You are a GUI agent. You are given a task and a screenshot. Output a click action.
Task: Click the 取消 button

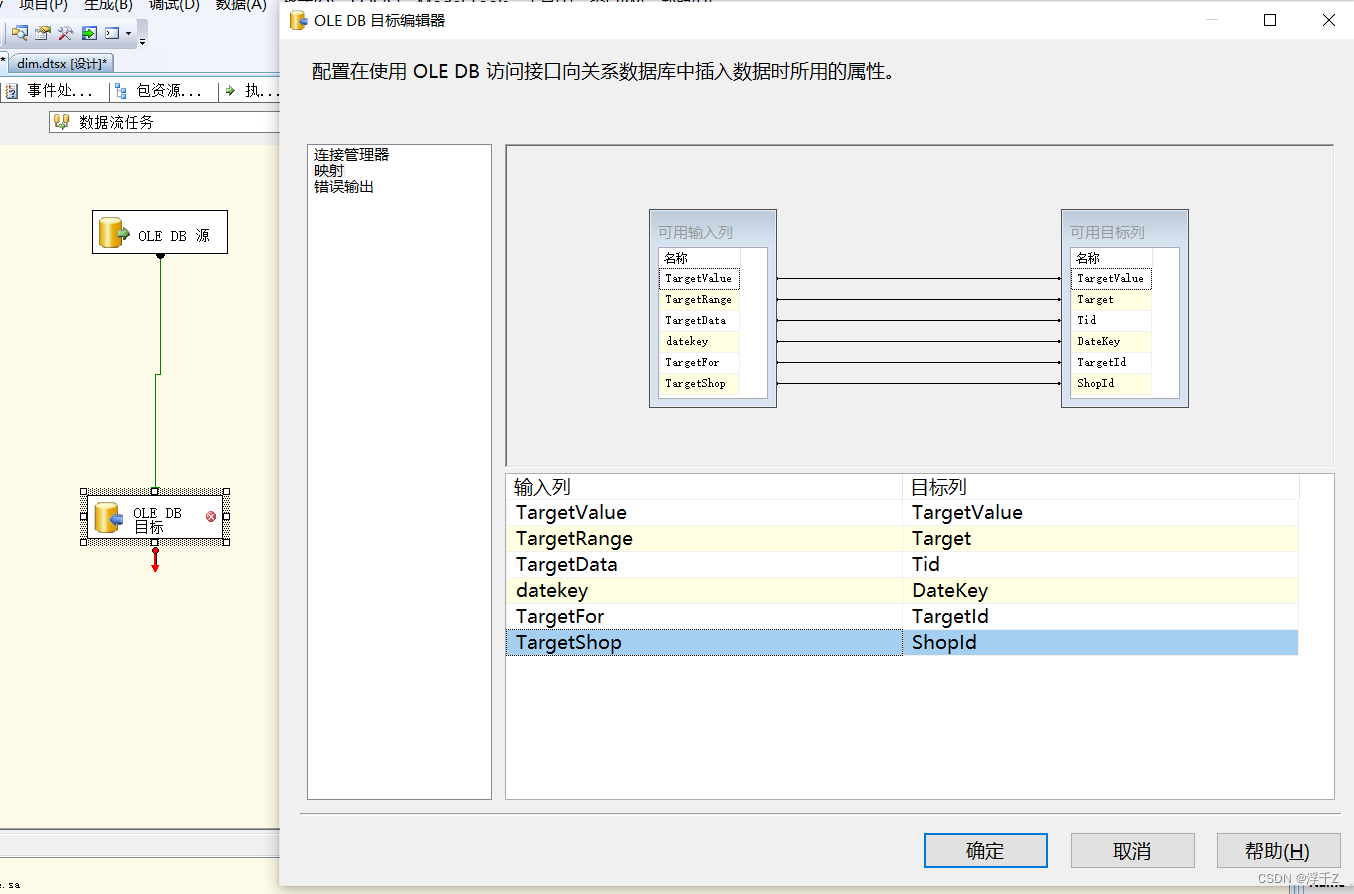pyautogui.click(x=1132, y=851)
